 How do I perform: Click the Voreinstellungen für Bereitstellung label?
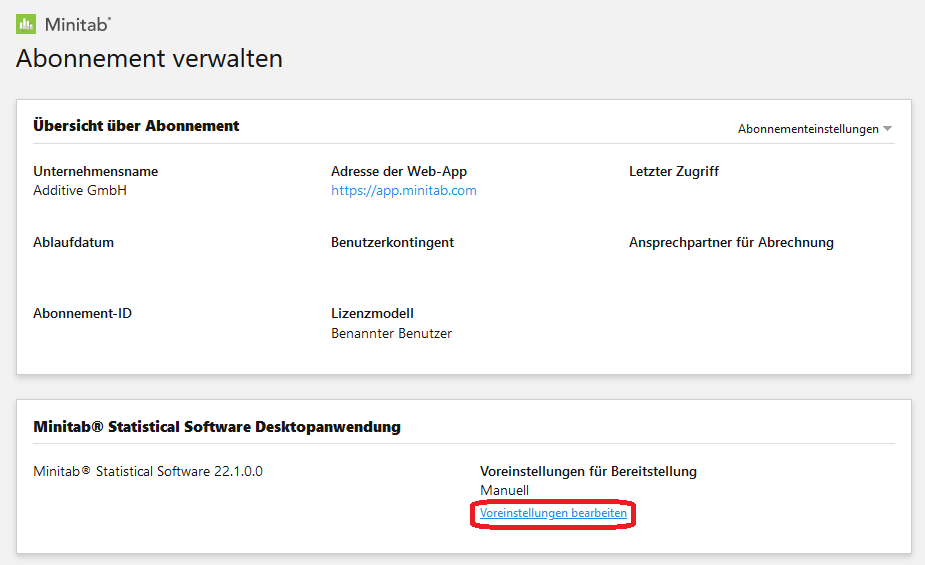coord(588,471)
